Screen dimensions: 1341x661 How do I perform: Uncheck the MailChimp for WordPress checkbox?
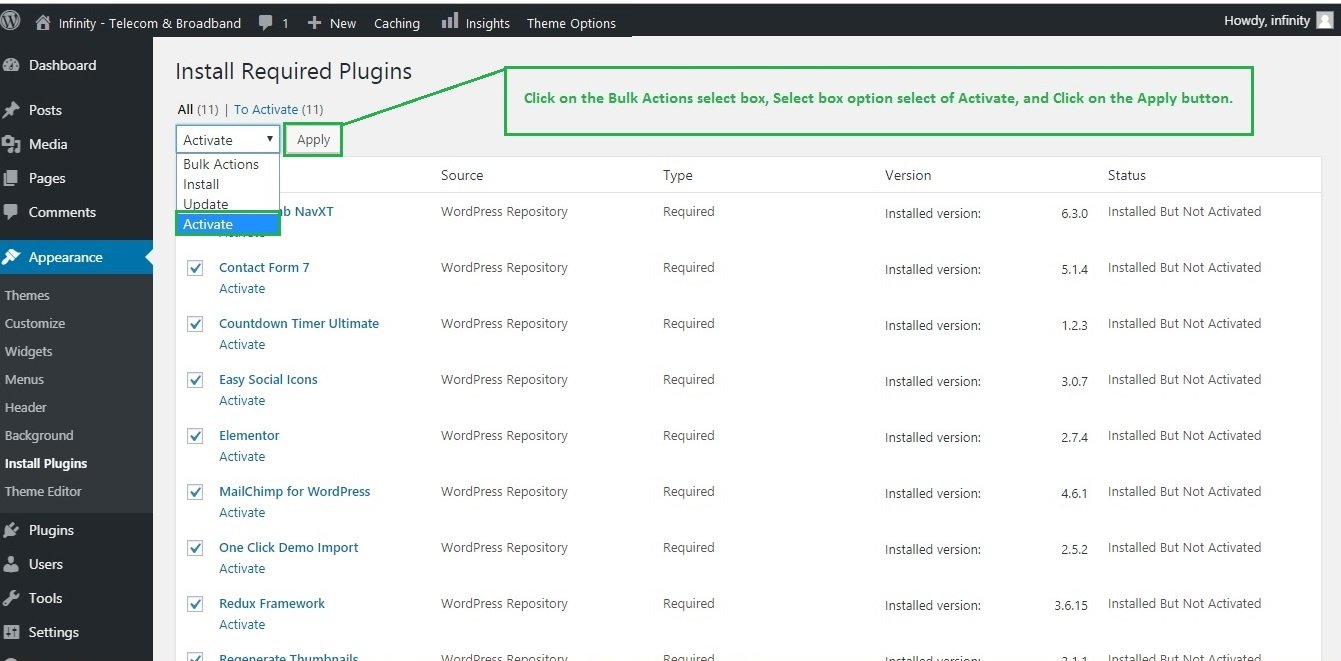[x=196, y=492]
